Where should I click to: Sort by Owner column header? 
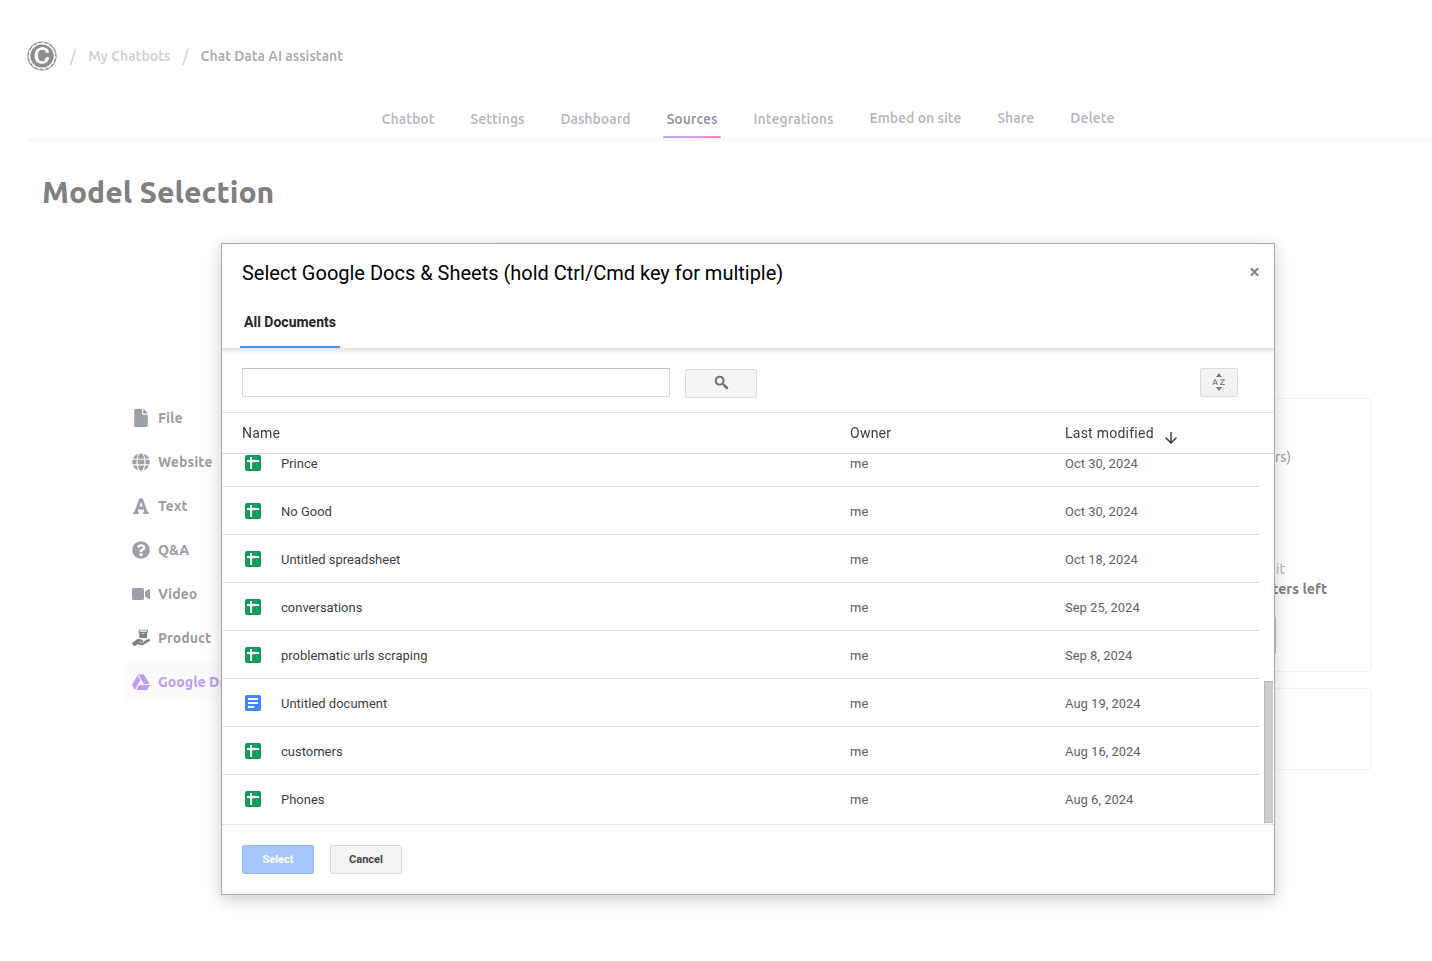[870, 433]
